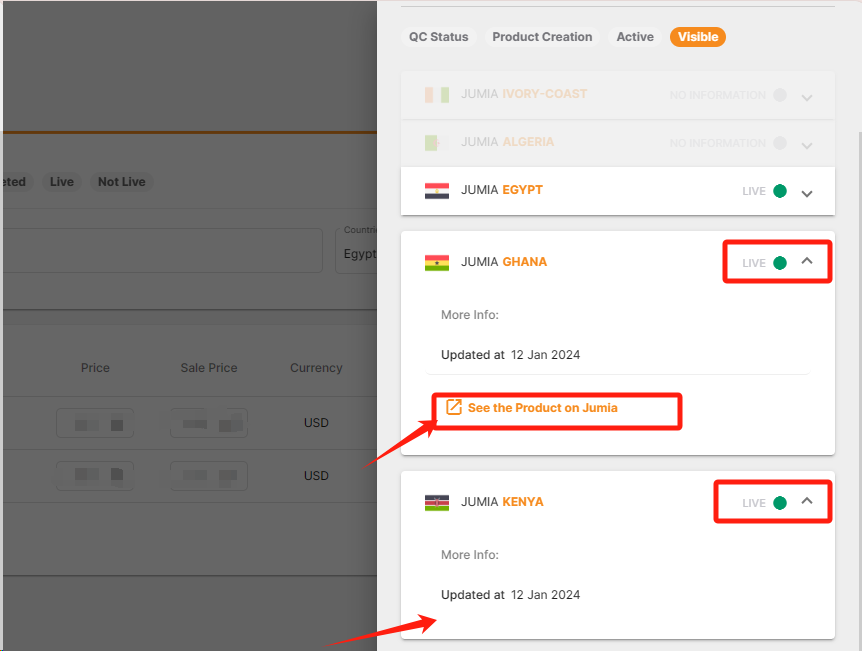Select the Visible filter chip
The height and width of the screenshot is (651, 862).
(x=697, y=37)
